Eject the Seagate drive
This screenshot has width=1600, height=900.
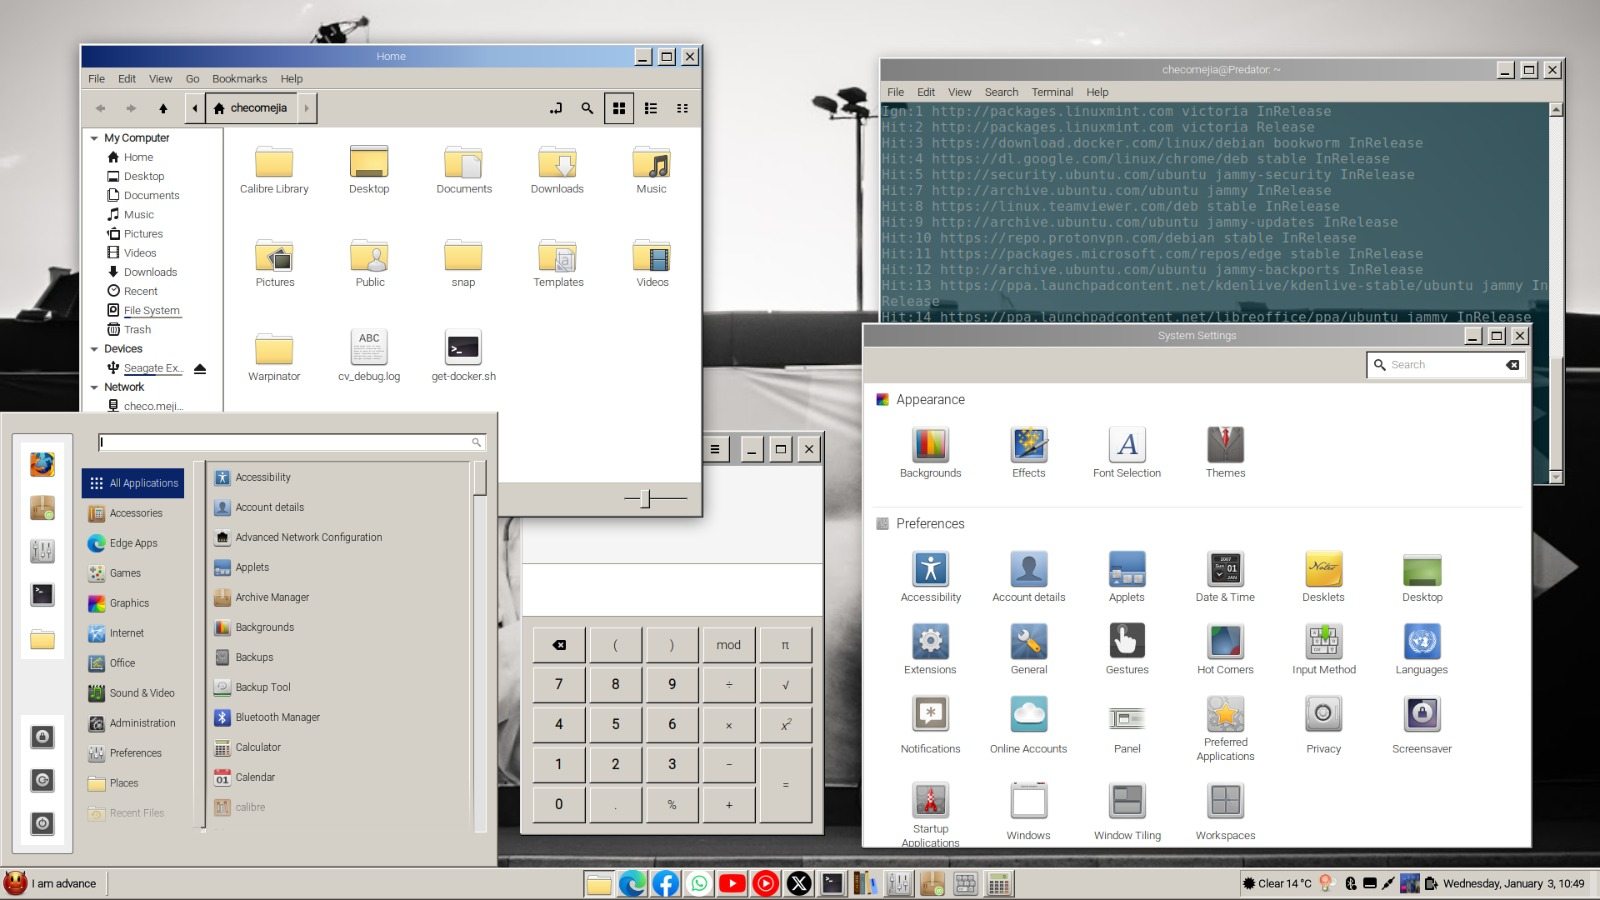pos(199,369)
